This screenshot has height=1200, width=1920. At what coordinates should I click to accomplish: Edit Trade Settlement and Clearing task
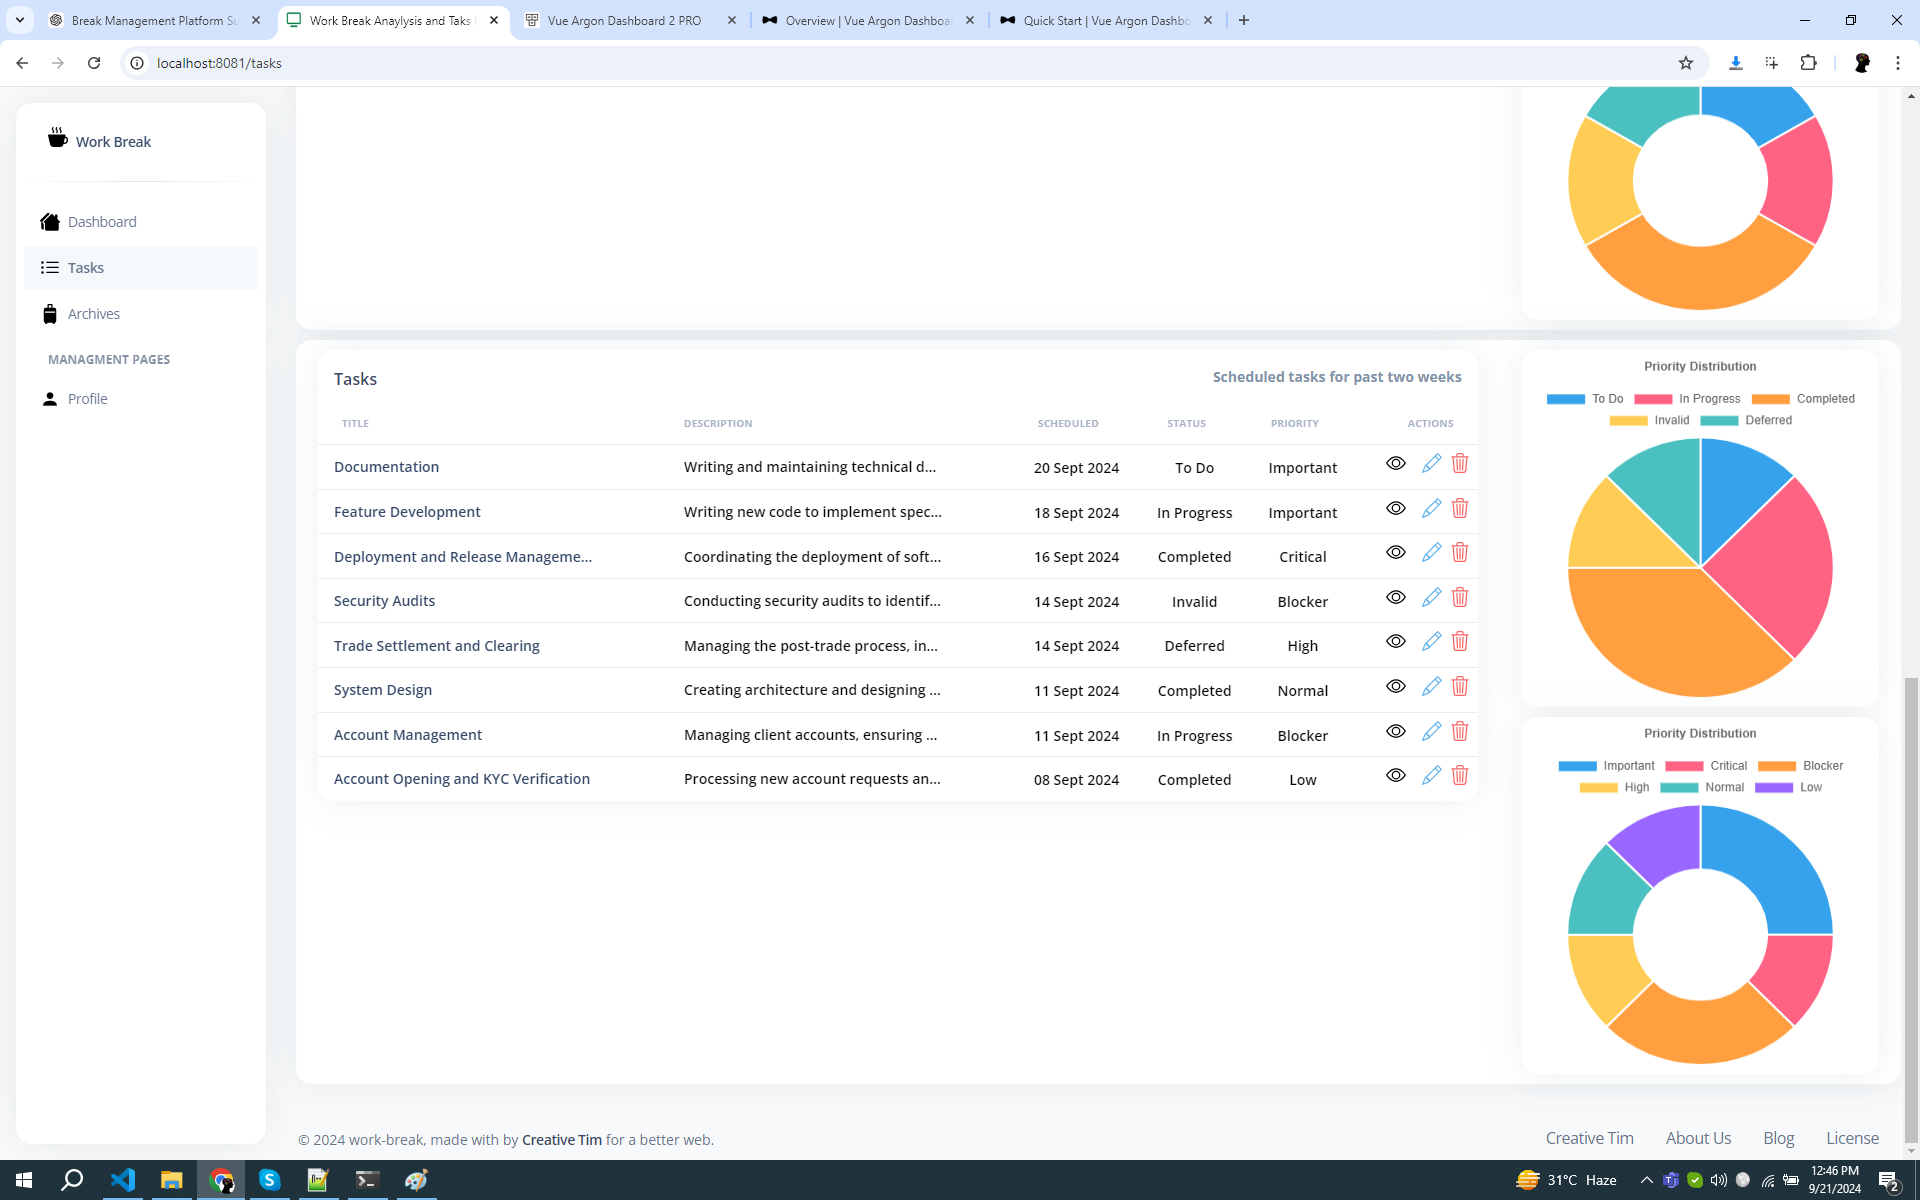click(x=1431, y=642)
